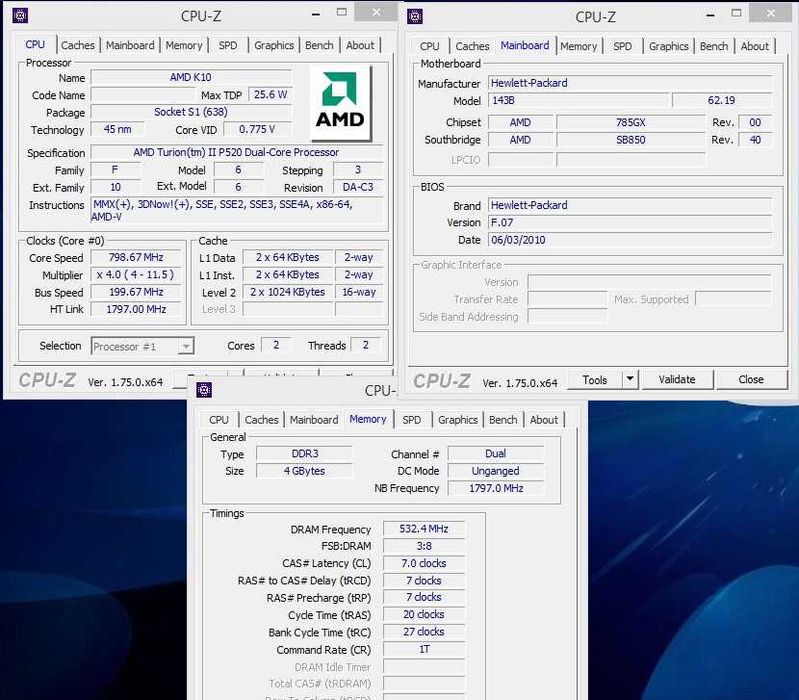
Task: Click the Max TDP value 25.6 W
Action: click(270, 95)
